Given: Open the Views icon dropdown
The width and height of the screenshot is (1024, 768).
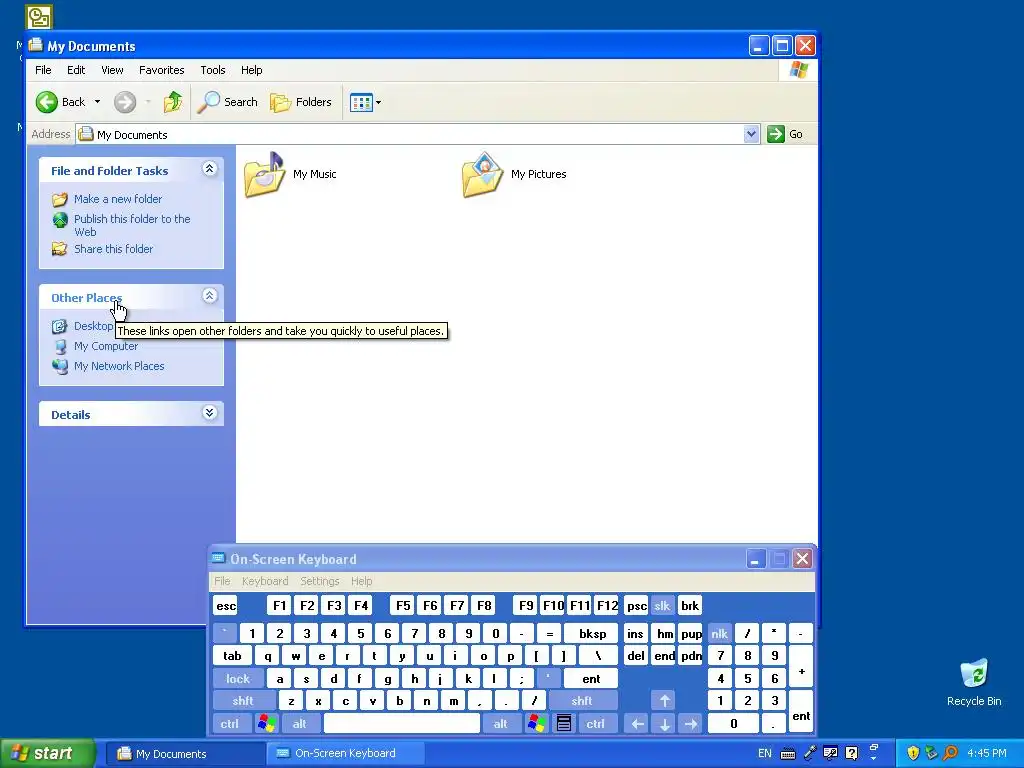Looking at the screenshot, I should pyautogui.click(x=365, y=102).
